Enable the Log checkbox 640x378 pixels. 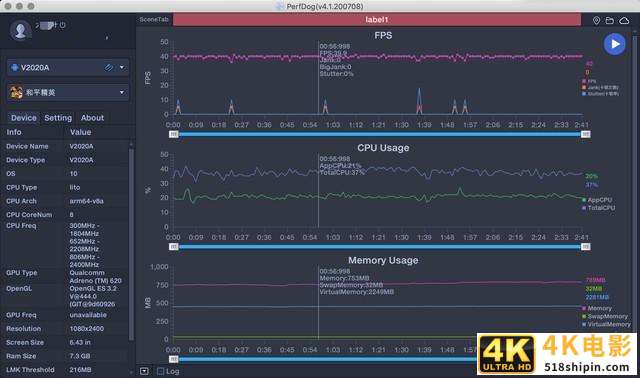[x=160, y=371]
